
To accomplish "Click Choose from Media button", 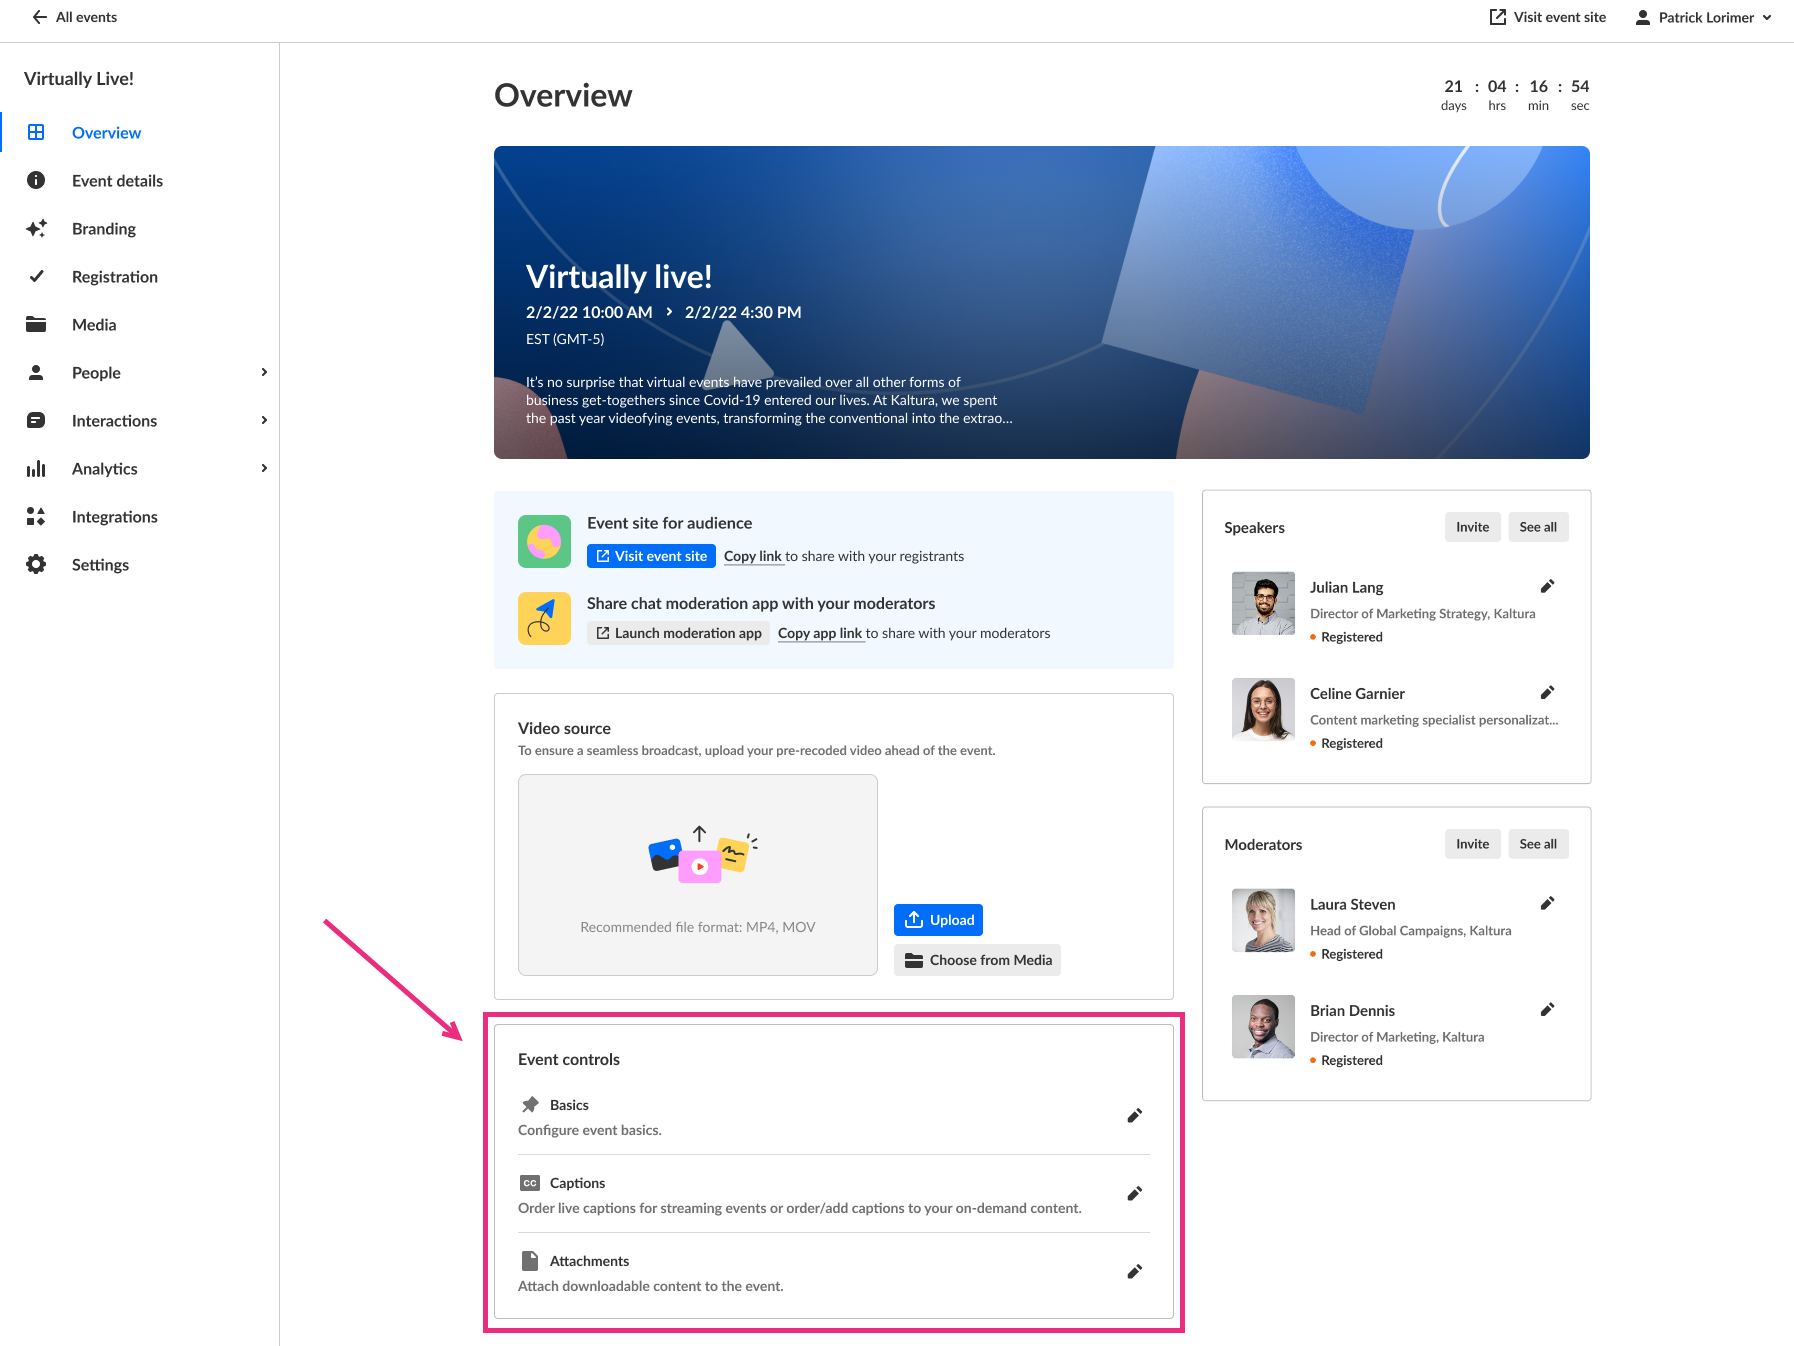I will 977,960.
